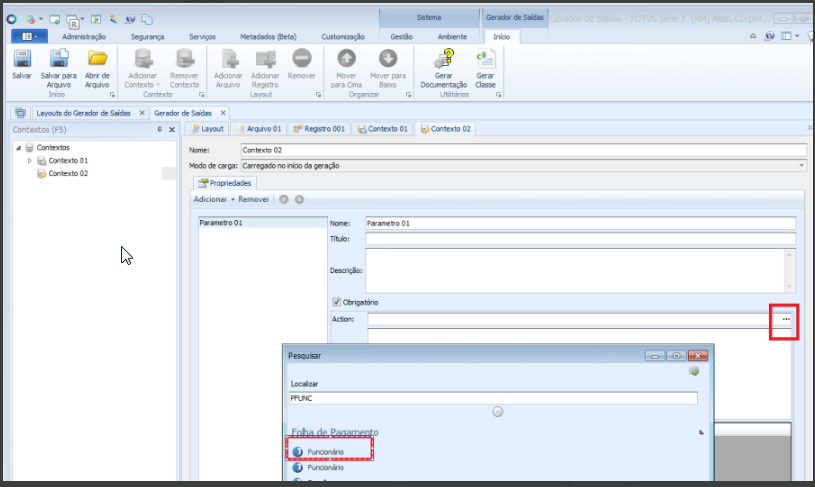Image resolution: width=815 pixels, height=487 pixels.
Task: Open the Customização menu tab
Action: point(343,37)
